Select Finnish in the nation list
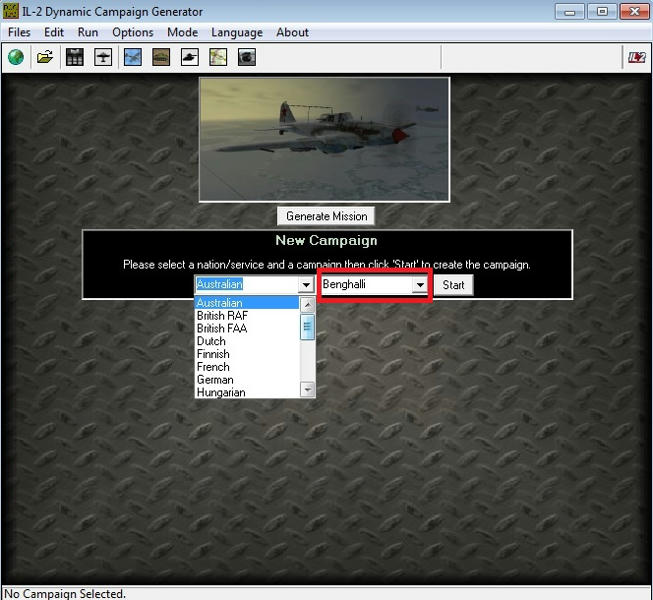Screen dimensions: 653x600 (x=247, y=354)
